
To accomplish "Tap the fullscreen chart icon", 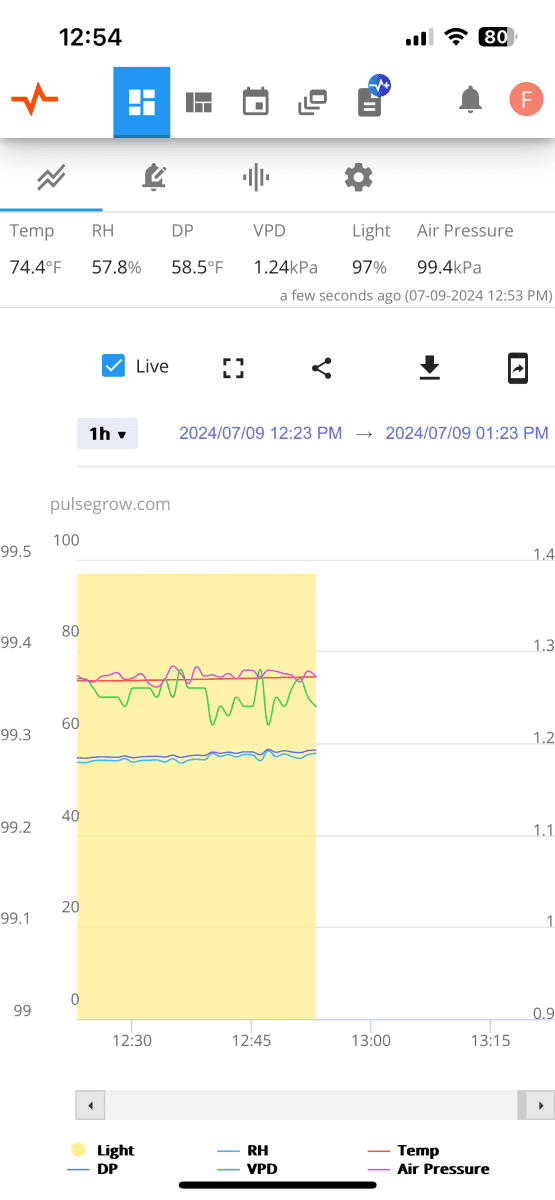I will coord(233,368).
